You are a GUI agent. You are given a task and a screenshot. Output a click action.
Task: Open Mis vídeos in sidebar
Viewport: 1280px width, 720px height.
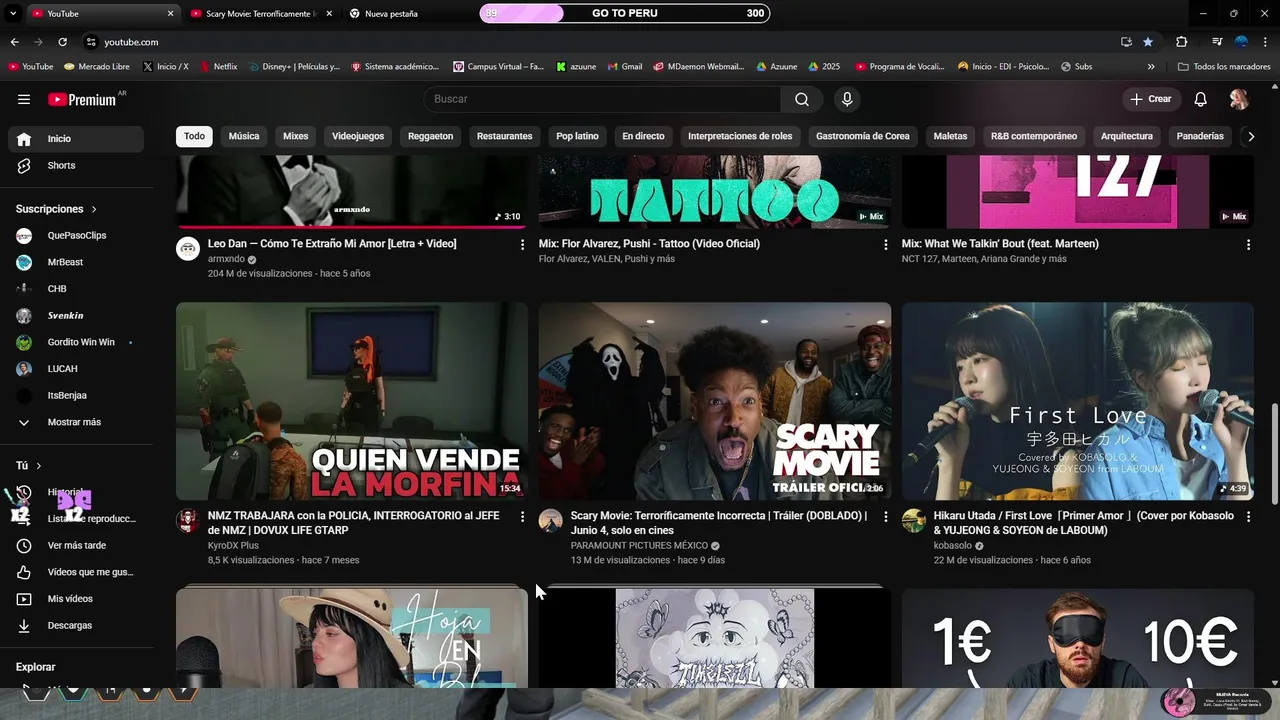click(76, 598)
